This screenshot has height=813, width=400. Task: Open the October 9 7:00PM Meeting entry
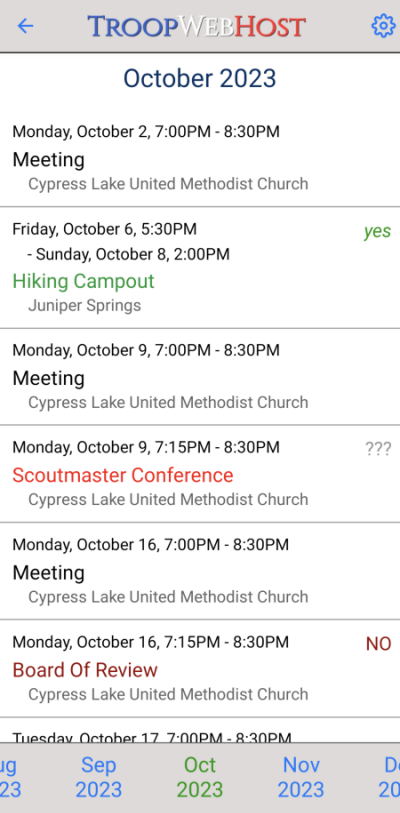click(x=200, y=377)
